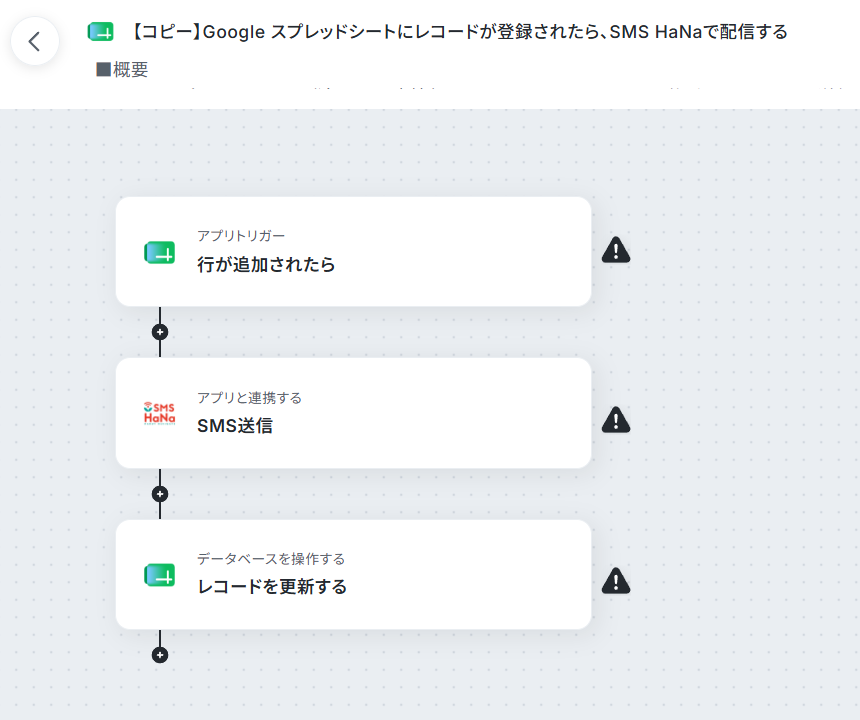860x720 pixels.
Task: Click the warning icon beside レコードを更新する
Action: pos(616,581)
